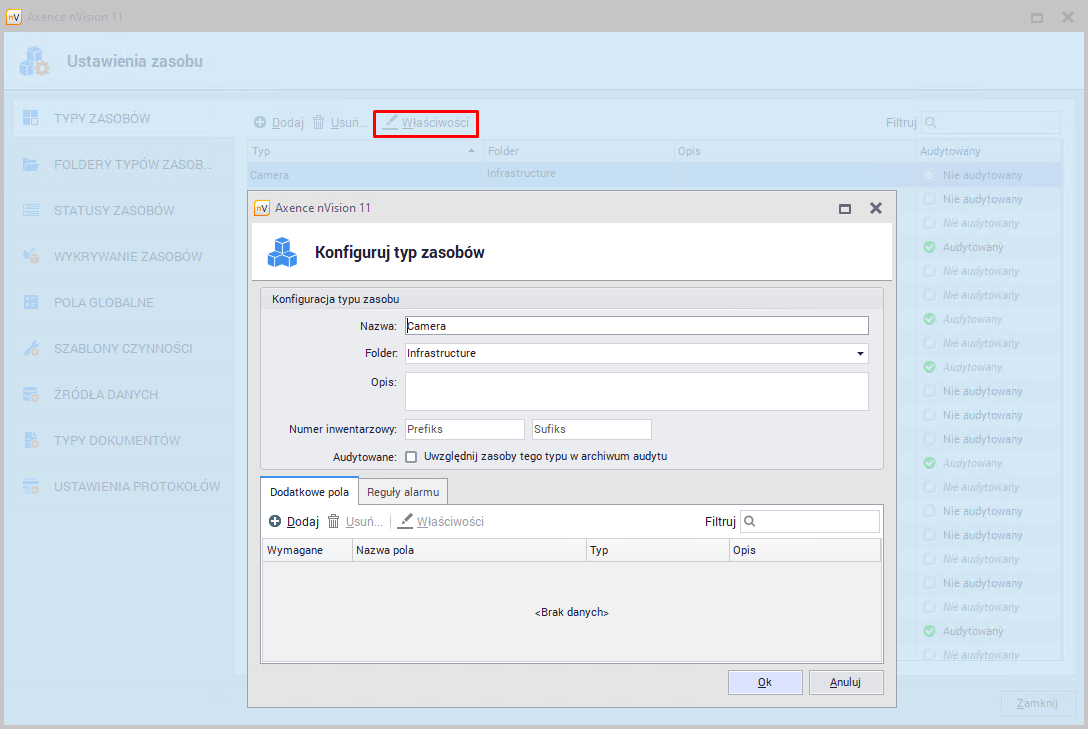Open Źródła danych sidebar icon
This screenshot has width=1088, height=729.
(x=31, y=395)
